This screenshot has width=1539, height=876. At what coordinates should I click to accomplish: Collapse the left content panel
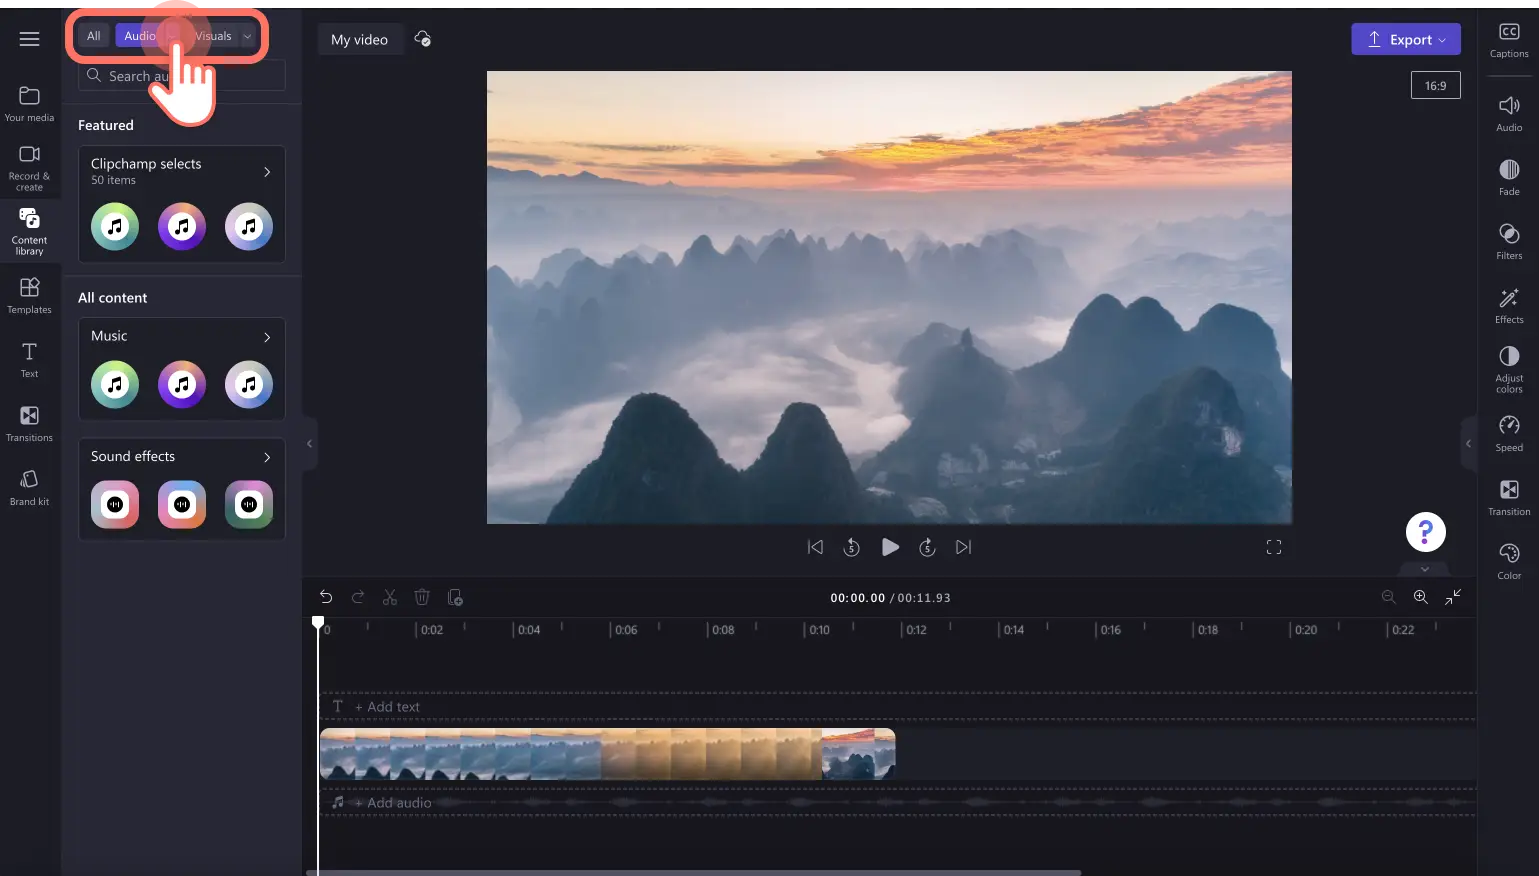309,443
